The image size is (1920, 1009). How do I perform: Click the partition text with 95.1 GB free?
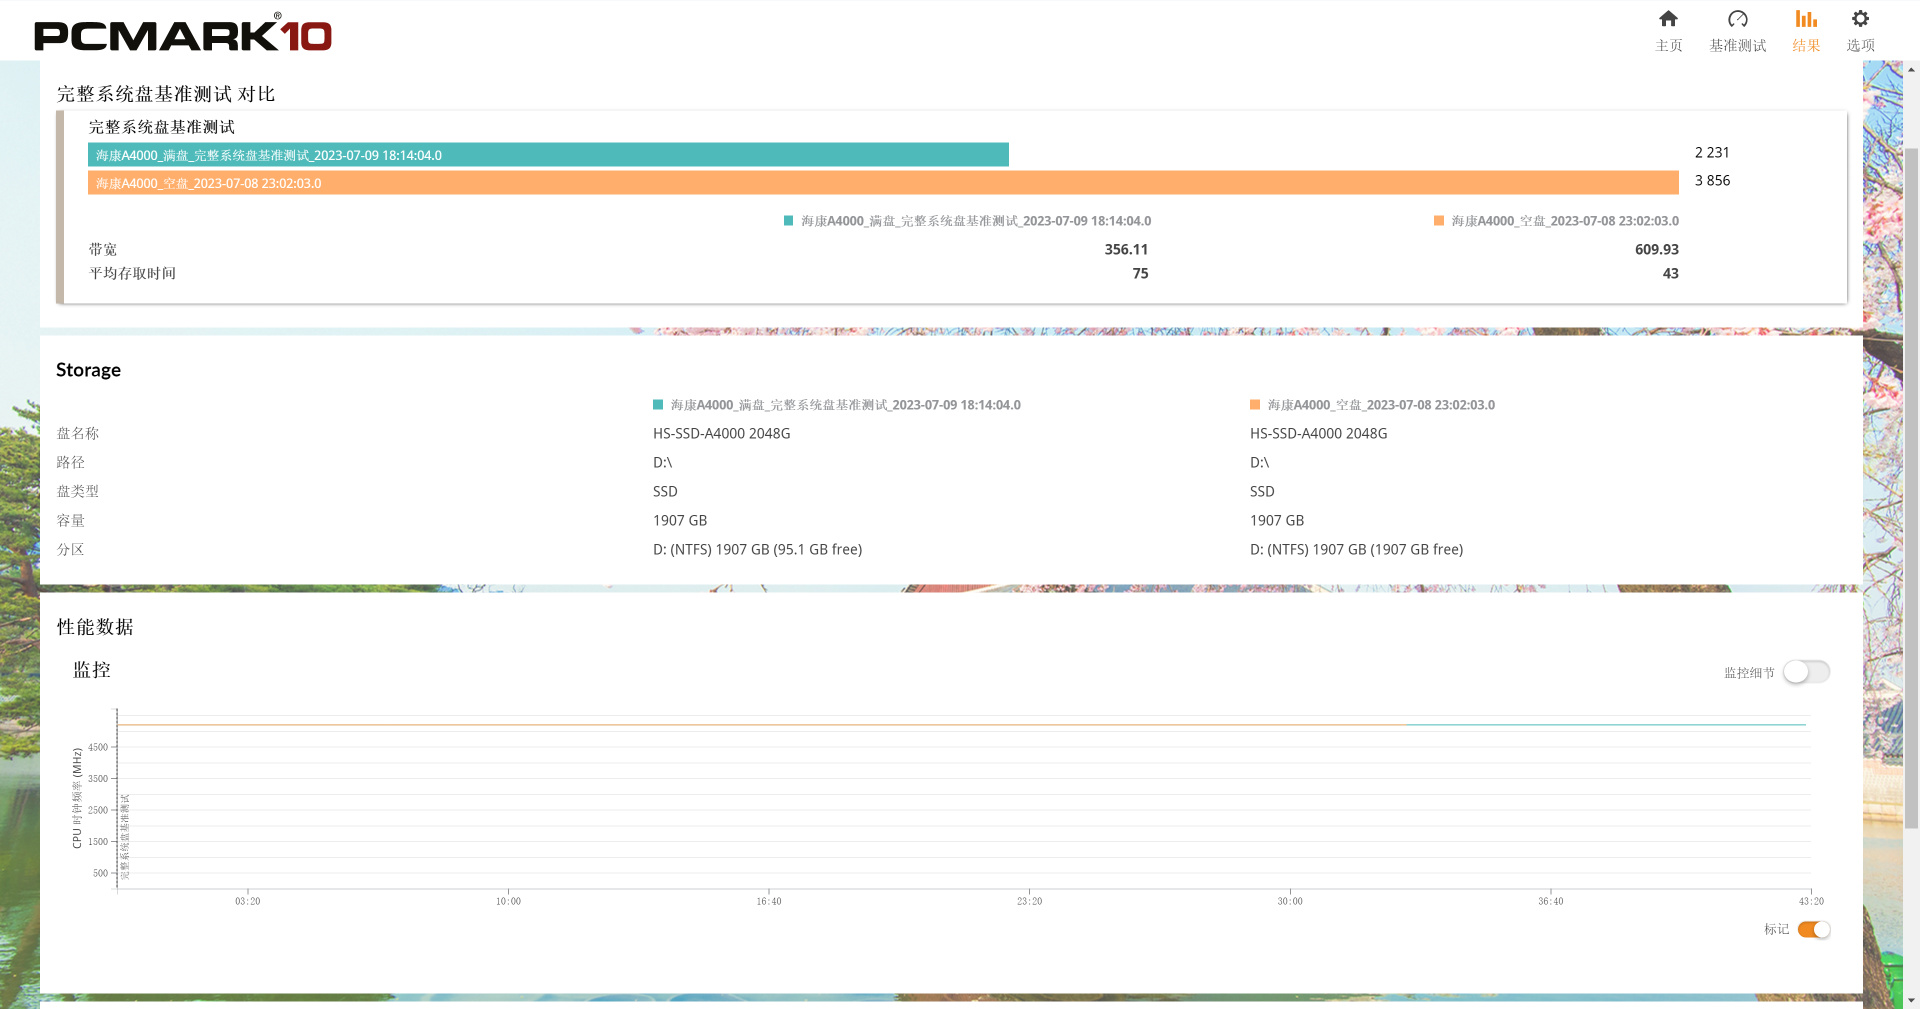pos(758,550)
